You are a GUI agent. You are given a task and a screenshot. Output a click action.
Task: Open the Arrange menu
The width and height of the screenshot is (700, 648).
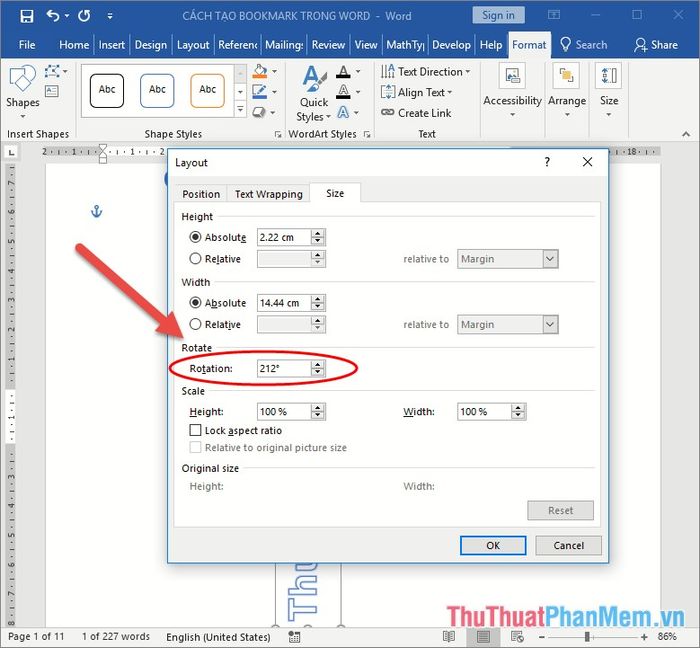coord(567,91)
